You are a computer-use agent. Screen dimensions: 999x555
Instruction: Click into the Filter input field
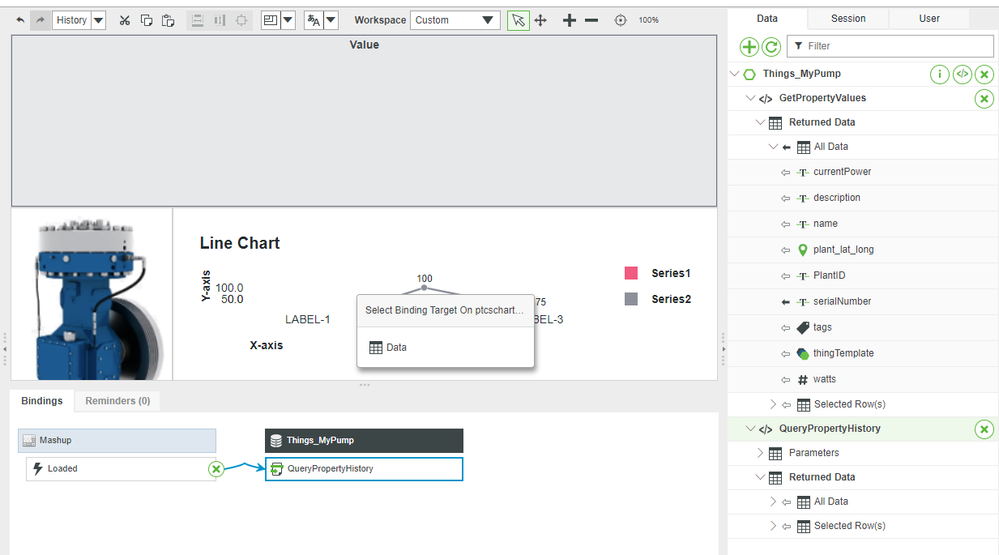(x=895, y=46)
